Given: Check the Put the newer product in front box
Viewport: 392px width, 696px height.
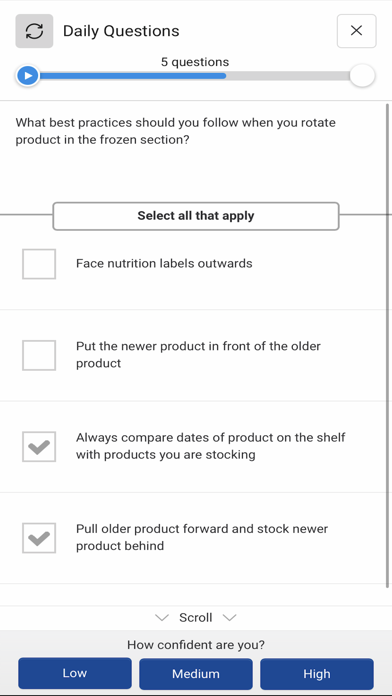Looking at the screenshot, I should coord(39,355).
